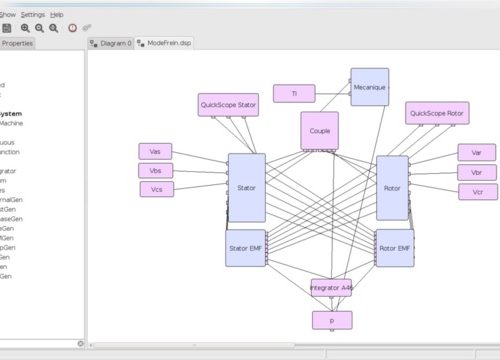Click the QuickScope Rotor block

(x=437, y=113)
